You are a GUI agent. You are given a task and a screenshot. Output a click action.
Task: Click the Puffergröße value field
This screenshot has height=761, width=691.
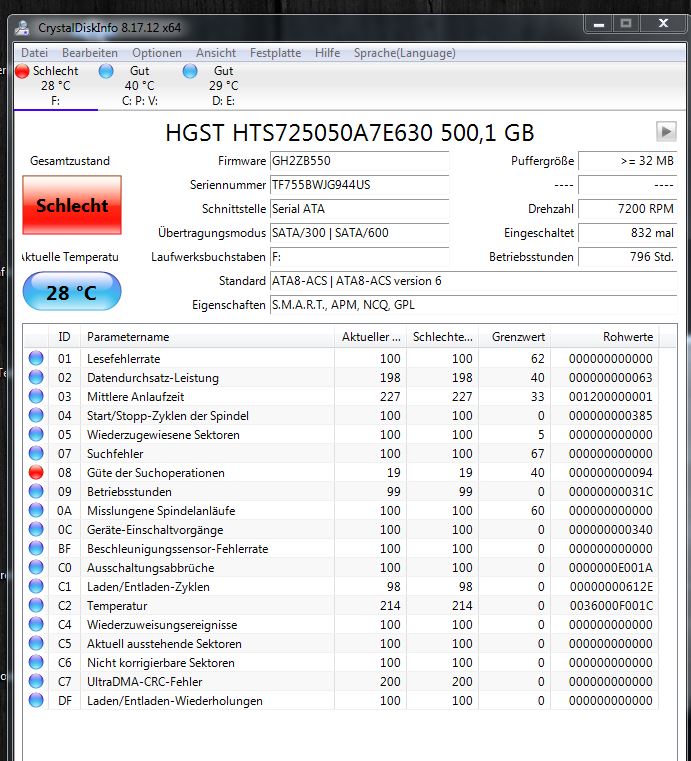coord(627,161)
